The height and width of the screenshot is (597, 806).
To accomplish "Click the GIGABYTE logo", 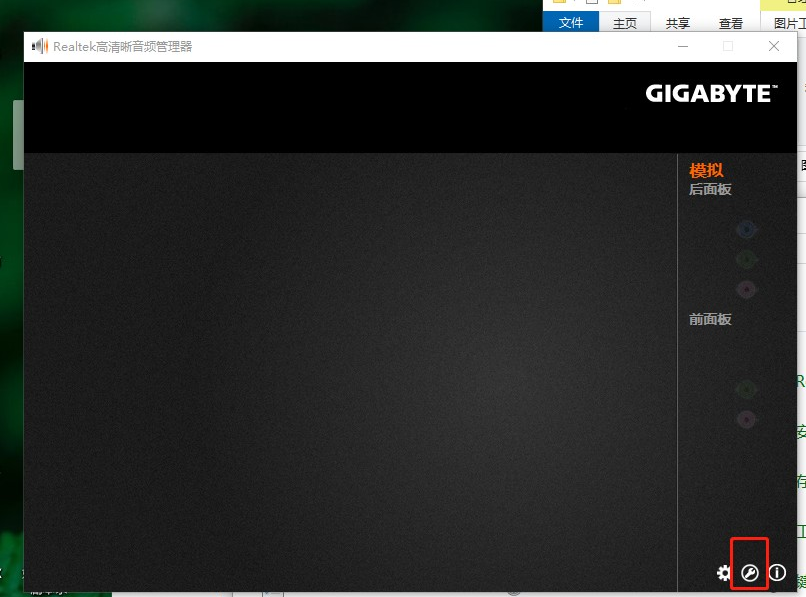I will point(711,94).
